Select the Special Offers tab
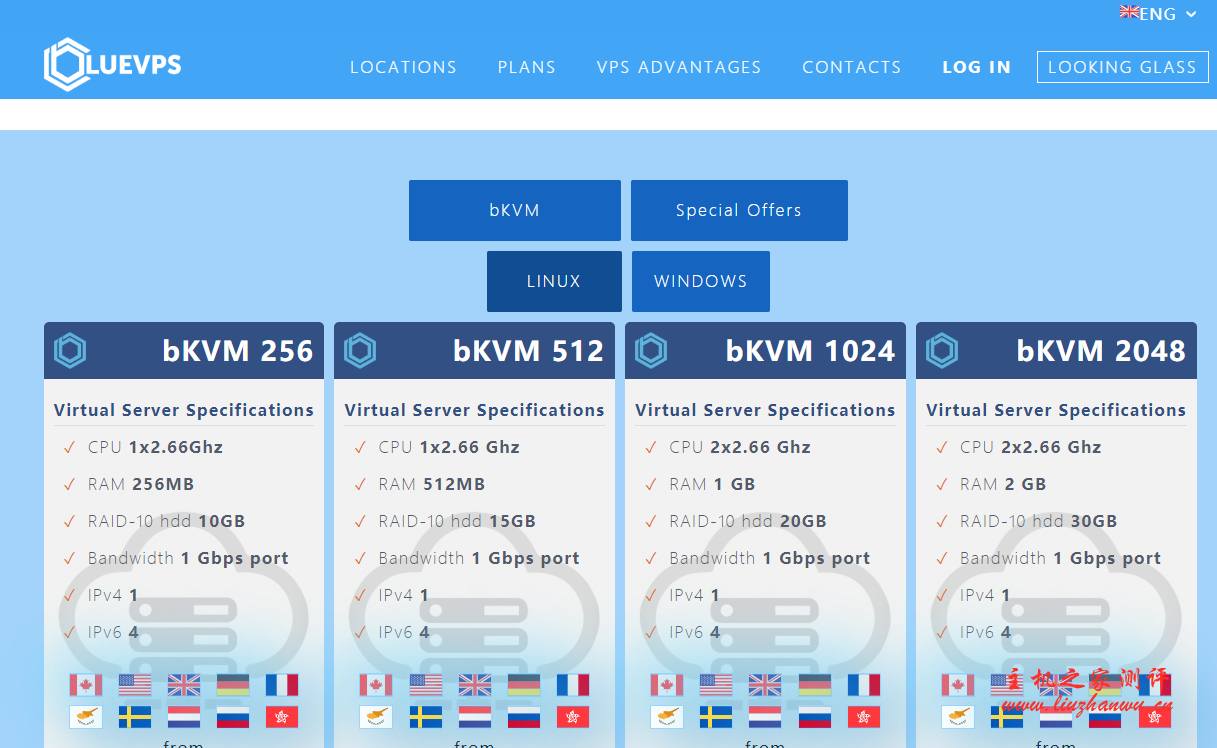 tap(739, 210)
